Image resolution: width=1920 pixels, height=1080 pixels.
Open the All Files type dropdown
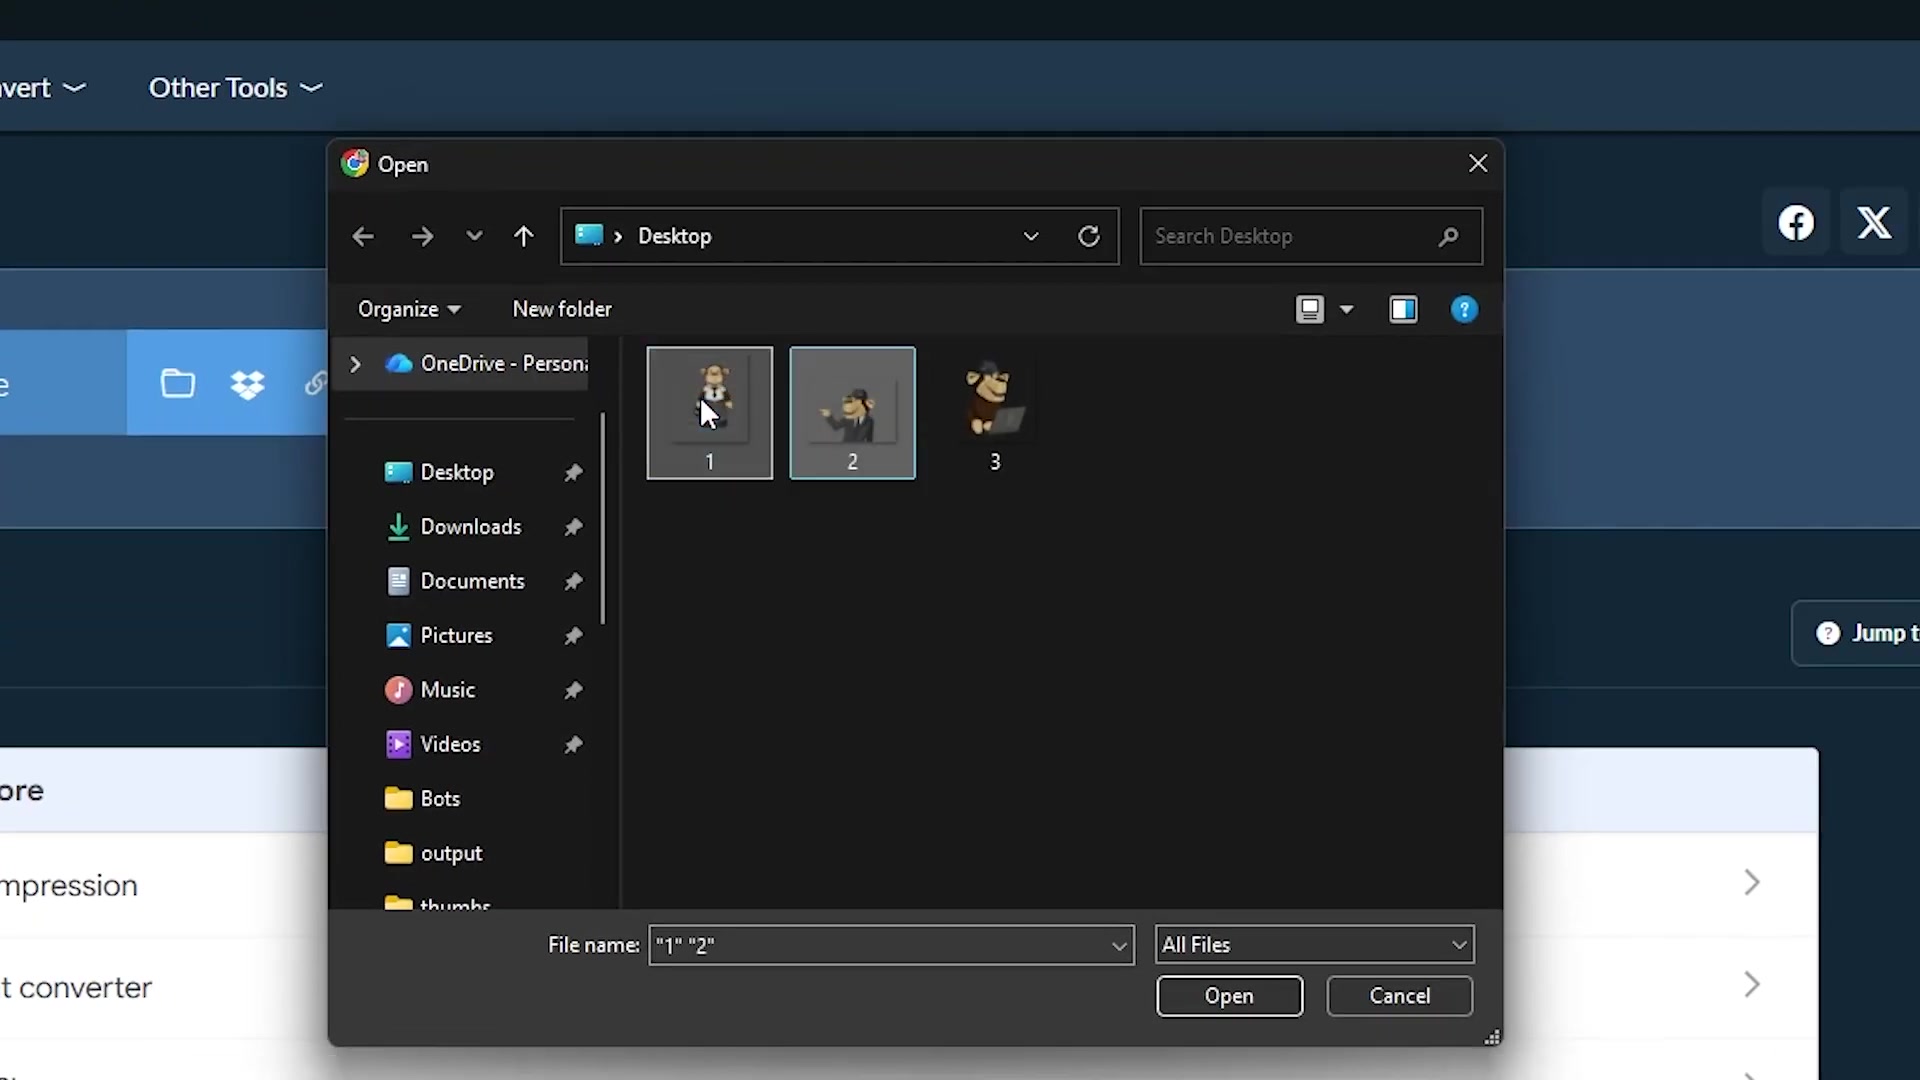click(1314, 945)
